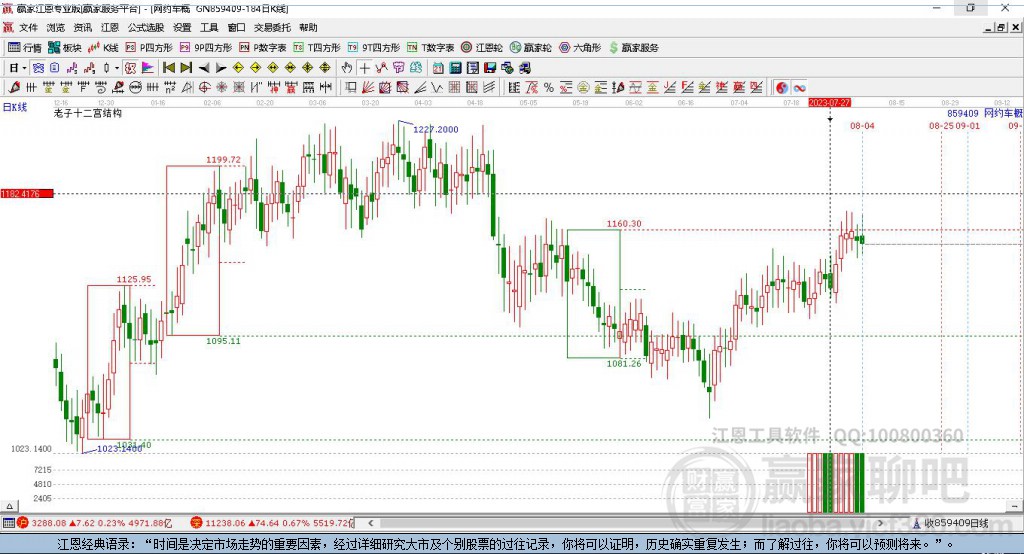
Task: Toggle the crosshair cursor tool
Action: [x=364, y=68]
